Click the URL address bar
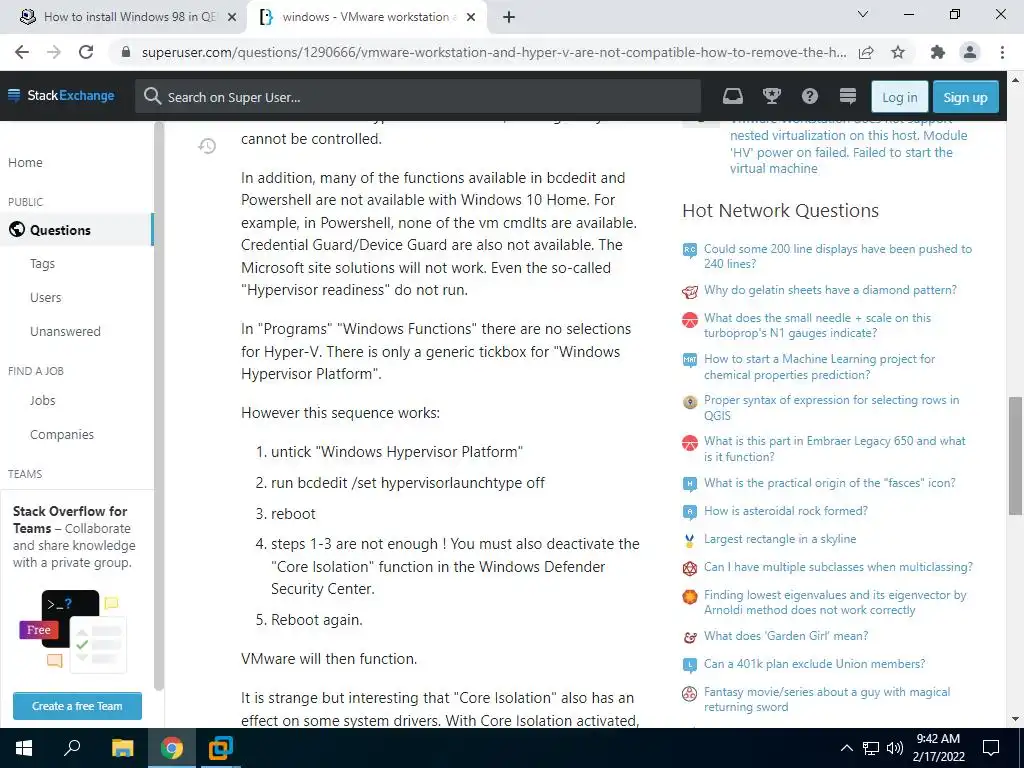 coord(494,52)
